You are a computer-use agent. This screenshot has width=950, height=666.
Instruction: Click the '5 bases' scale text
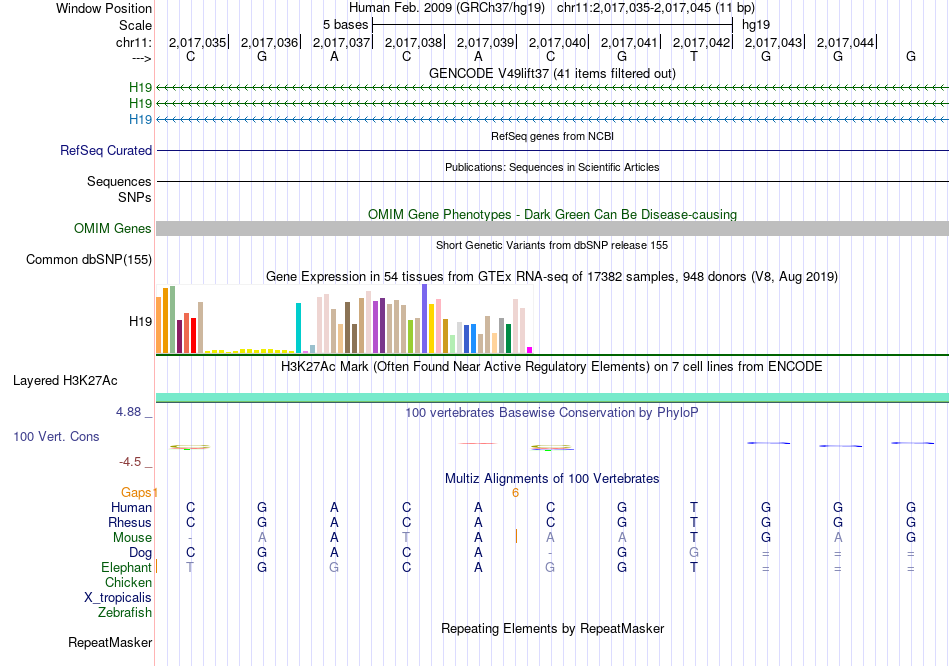(345, 25)
